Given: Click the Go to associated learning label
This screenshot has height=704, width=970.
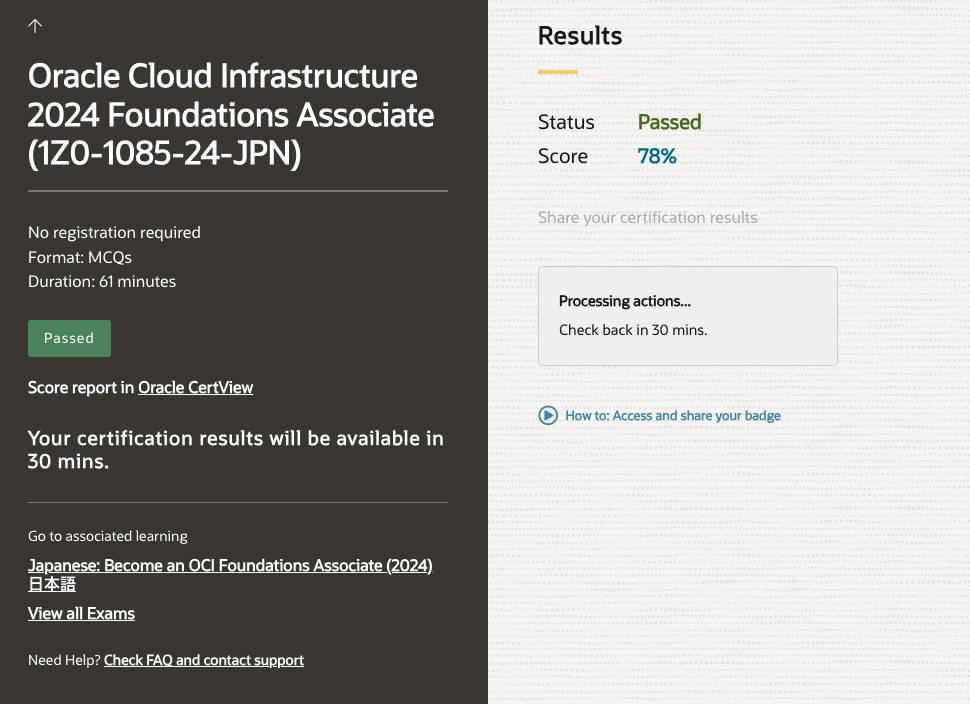Looking at the screenshot, I should (x=108, y=536).
